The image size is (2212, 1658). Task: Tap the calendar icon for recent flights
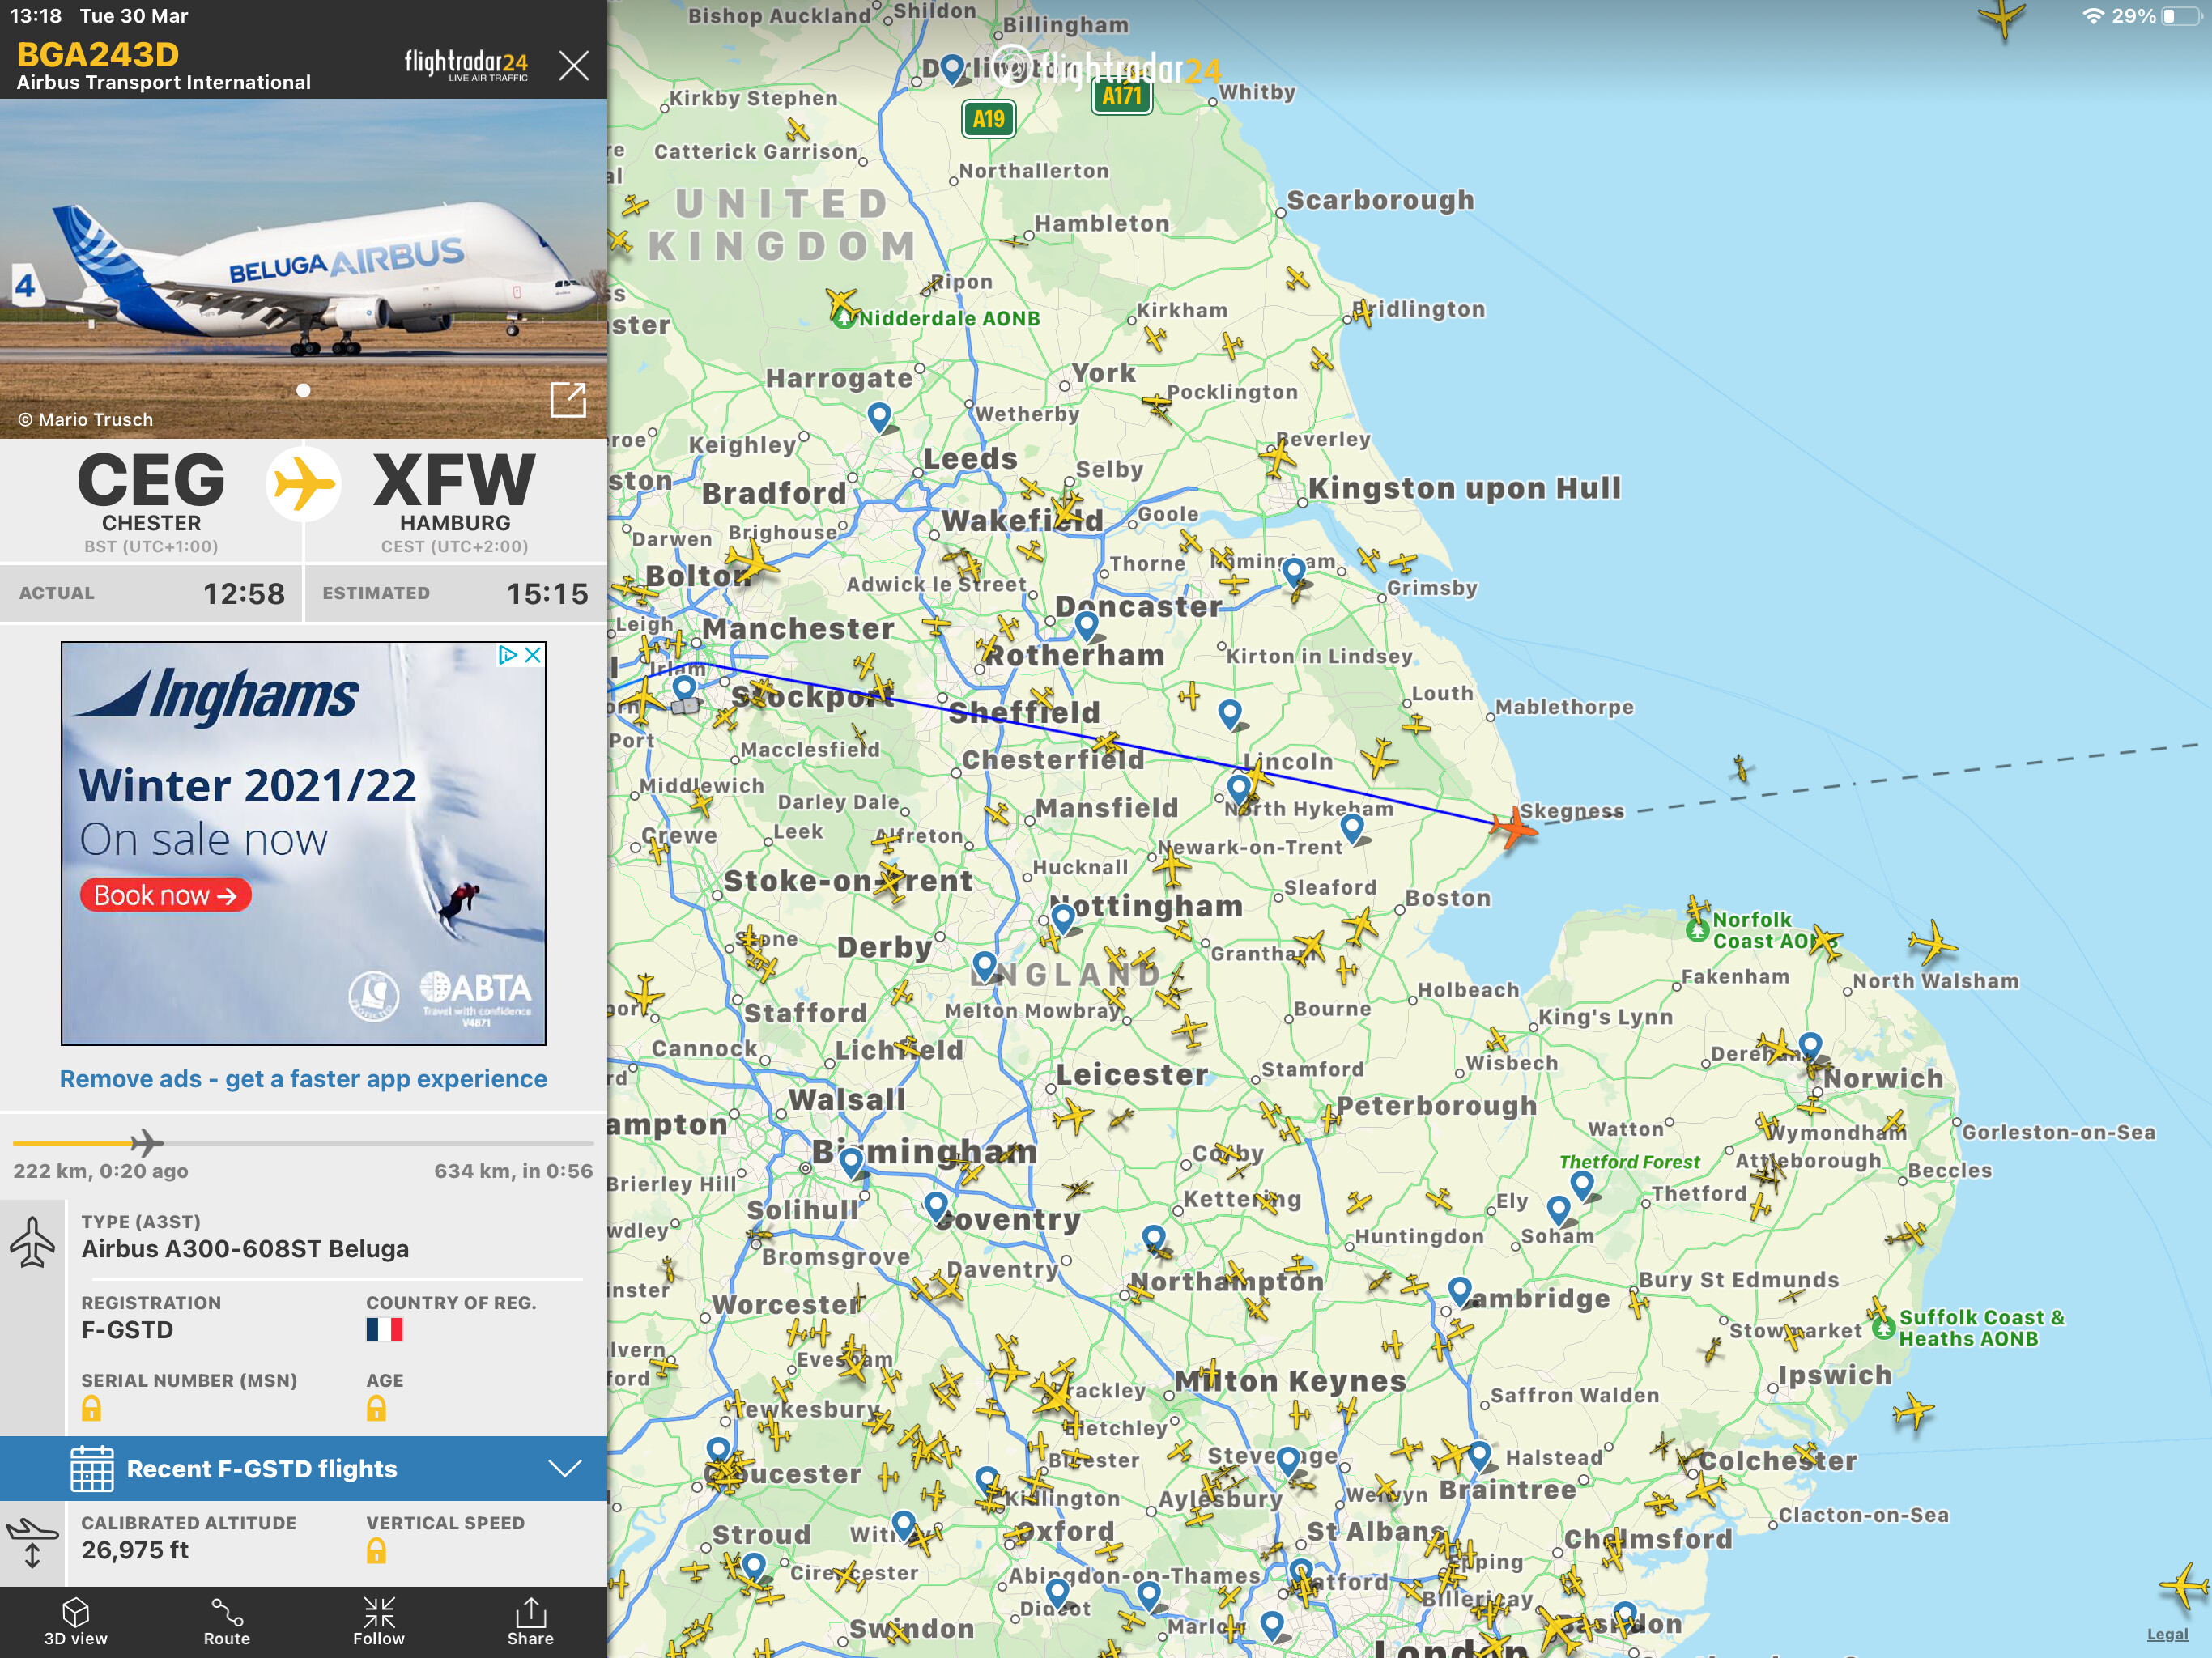click(x=92, y=1468)
